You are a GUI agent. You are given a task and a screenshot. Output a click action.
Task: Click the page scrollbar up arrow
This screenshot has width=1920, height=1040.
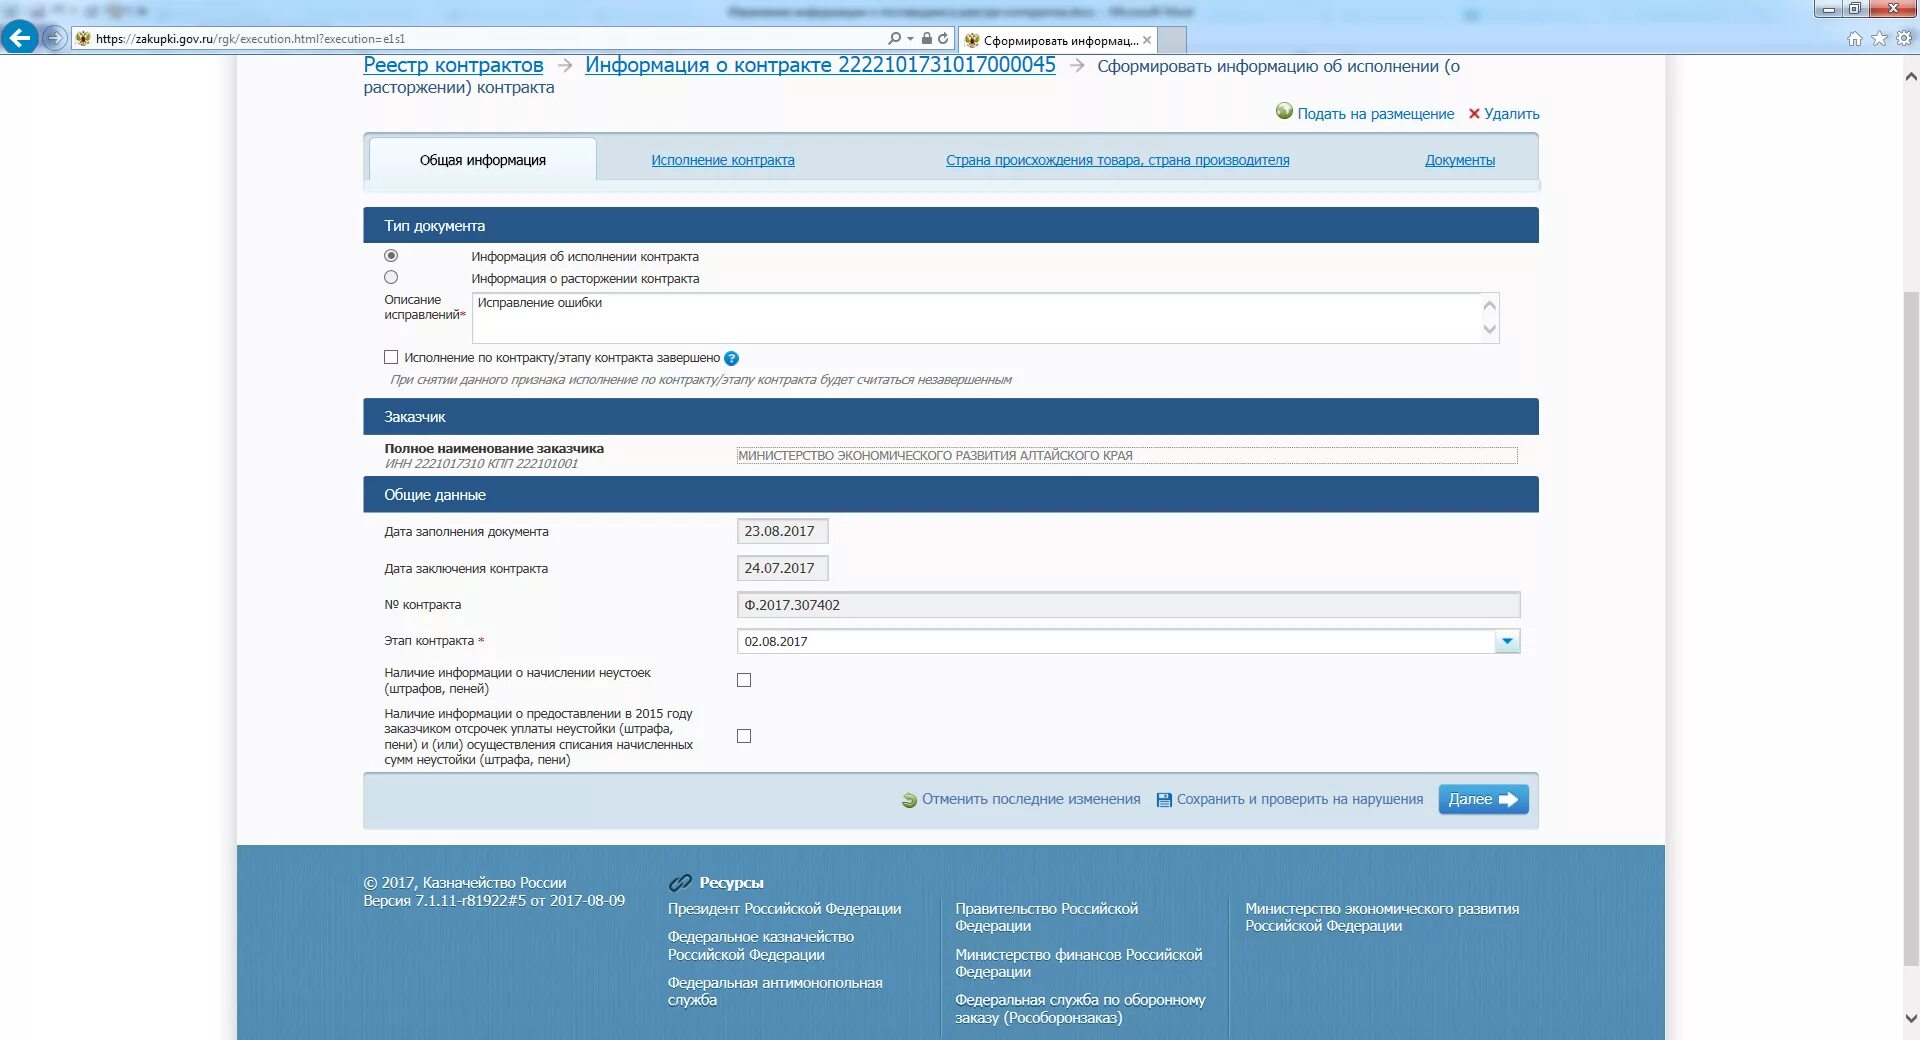[x=1911, y=76]
